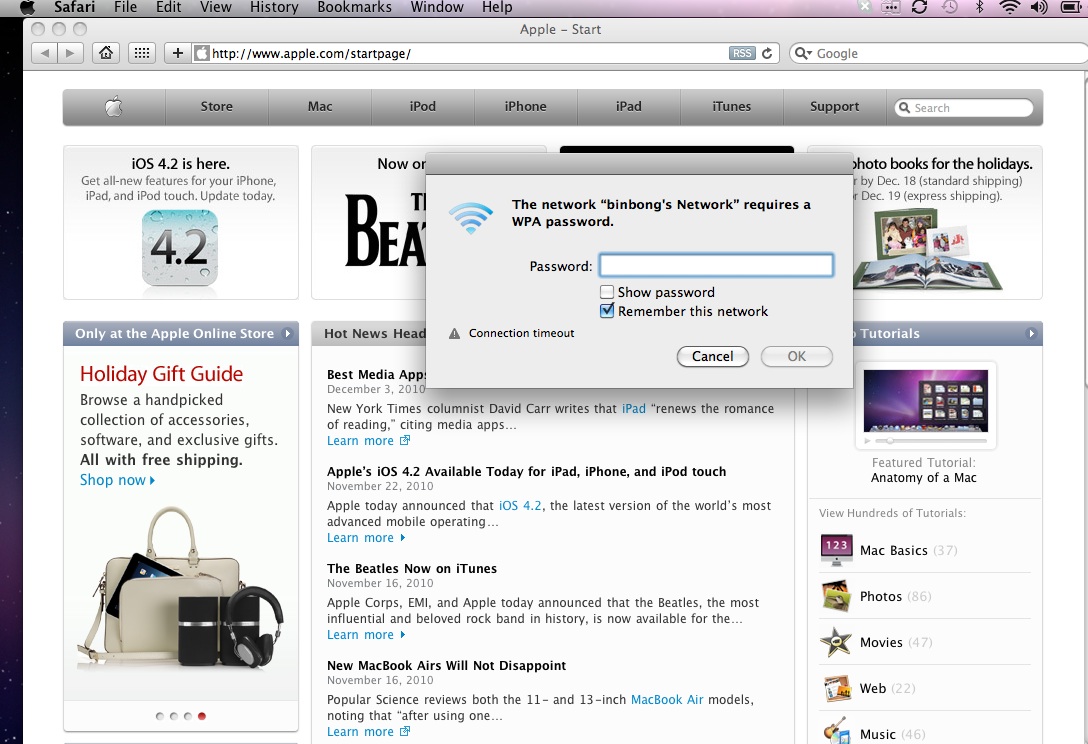This screenshot has width=1088, height=744.
Task: Add bookmark with the plus button
Action: click(x=178, y=53)
